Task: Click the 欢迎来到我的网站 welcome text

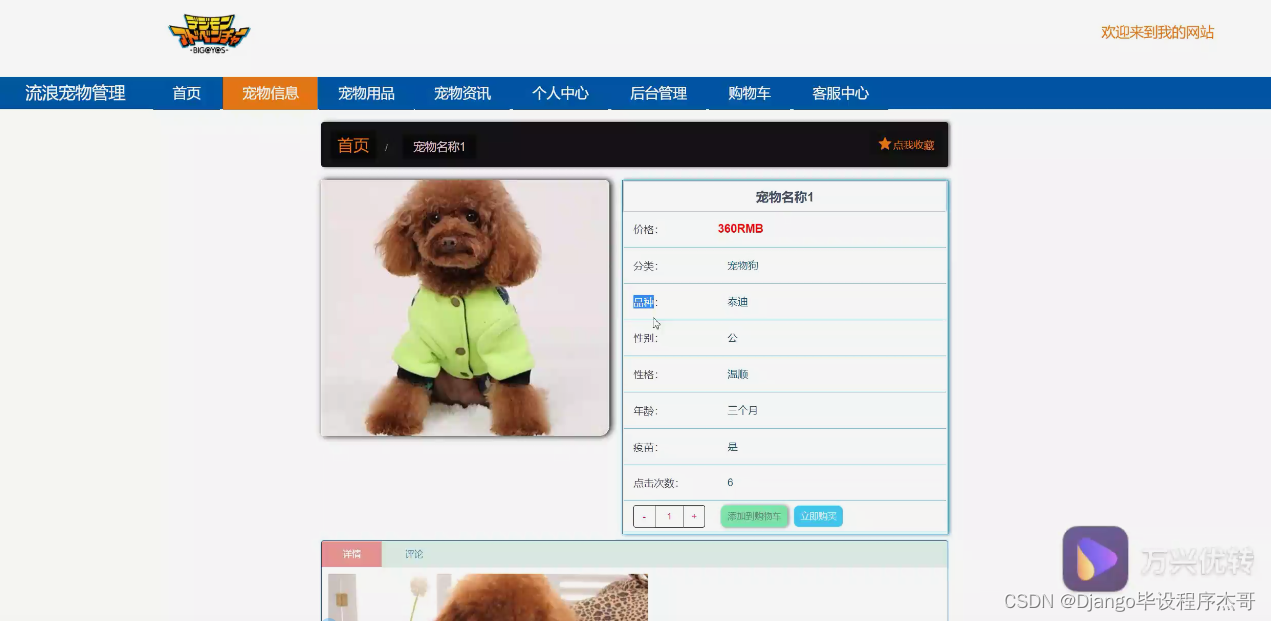Action: [x=1158, y=32]
